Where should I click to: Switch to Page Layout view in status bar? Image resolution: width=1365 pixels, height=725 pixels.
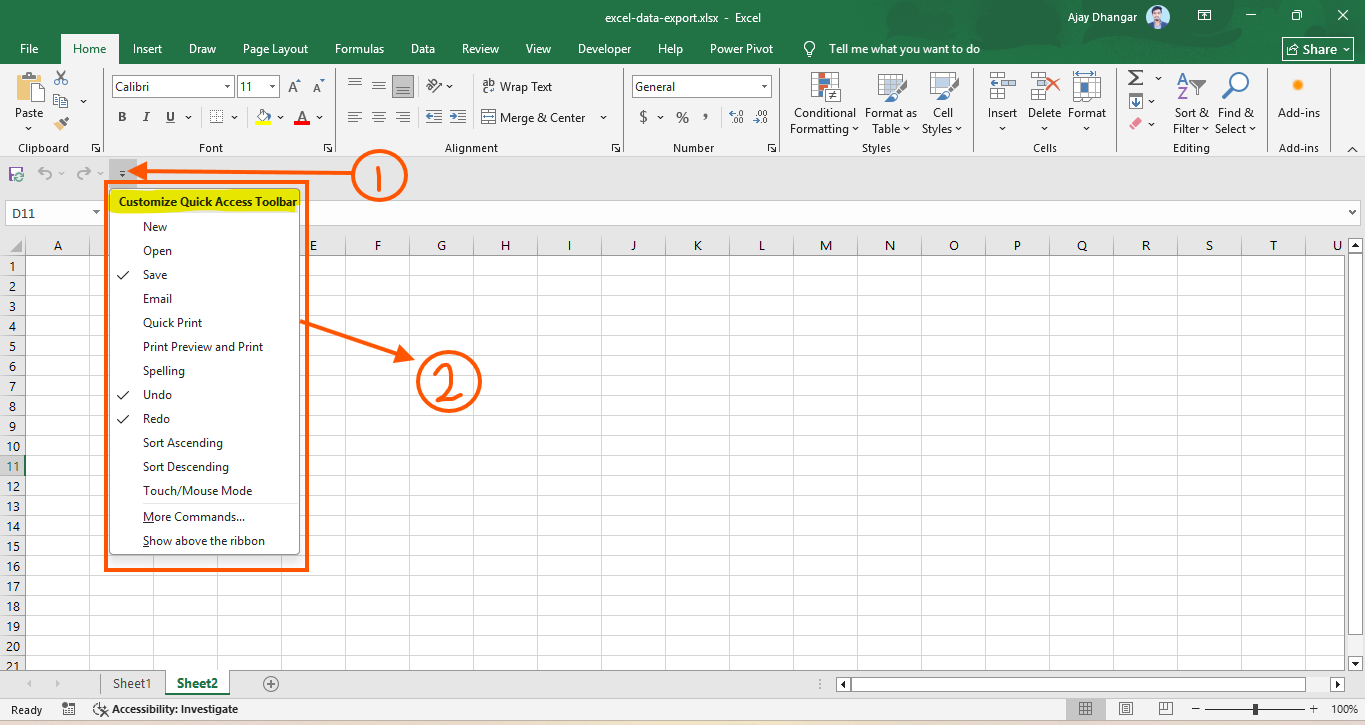tap(1127, 709)
